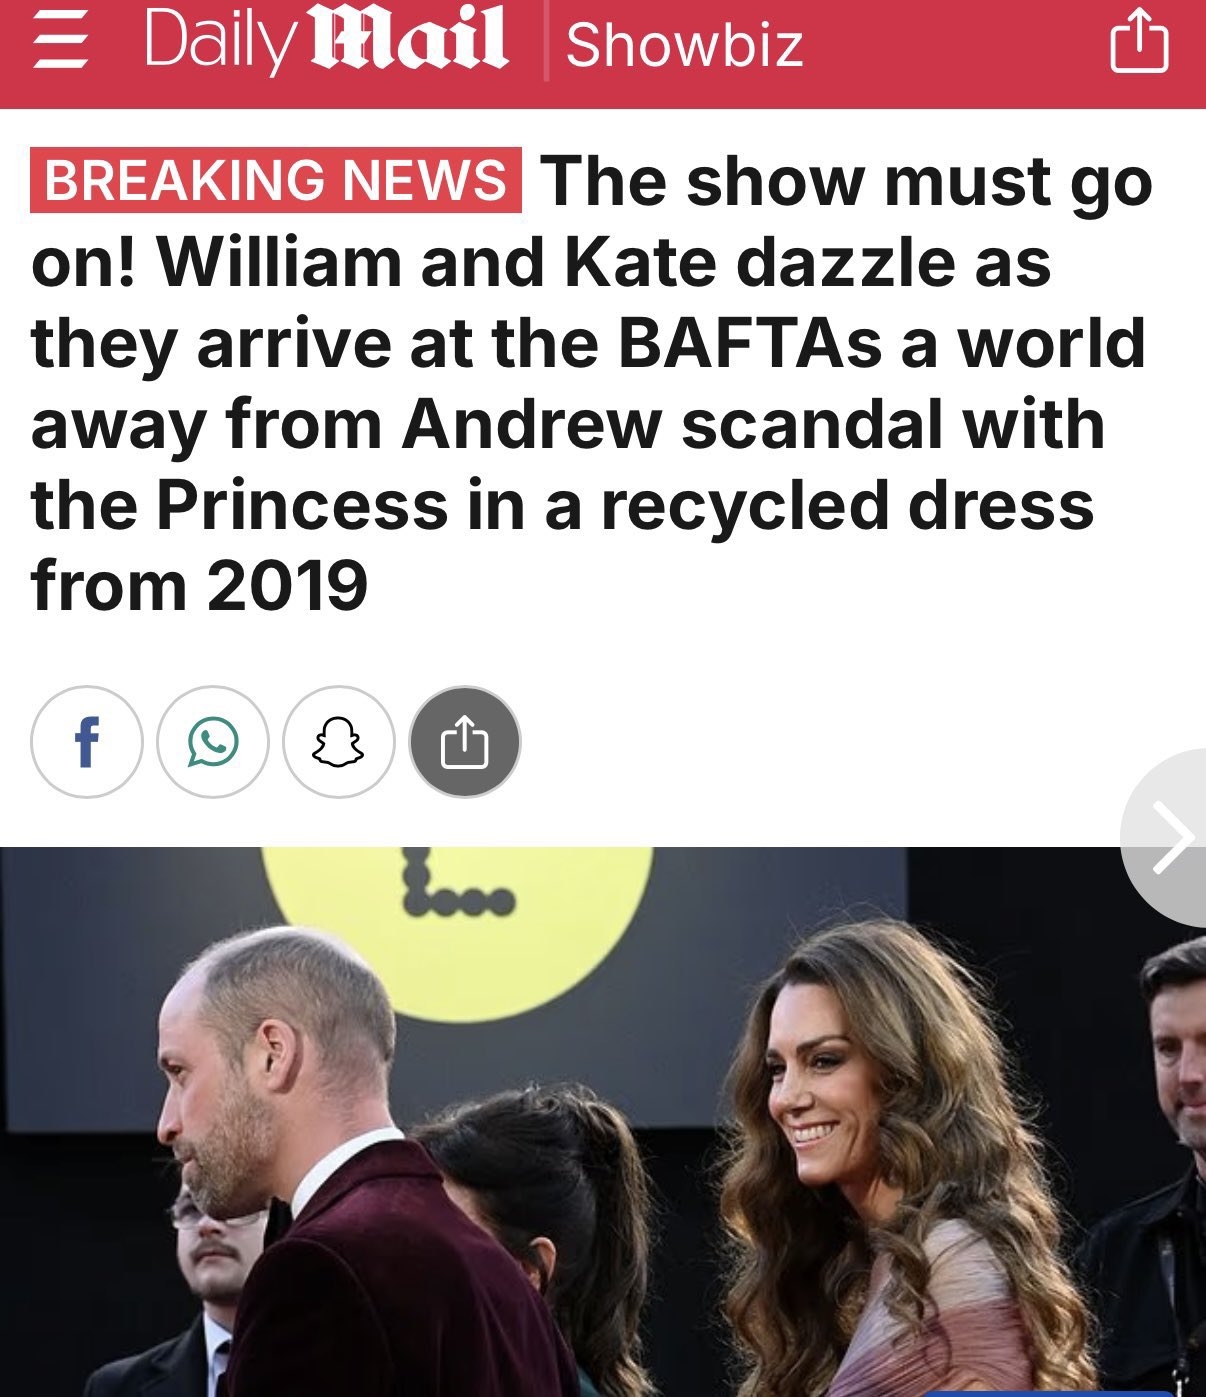Open the hamburger navigation menu
The width and height of the screenshot is (1206, 1397).
pyautogui.click(x=59, y=46)
